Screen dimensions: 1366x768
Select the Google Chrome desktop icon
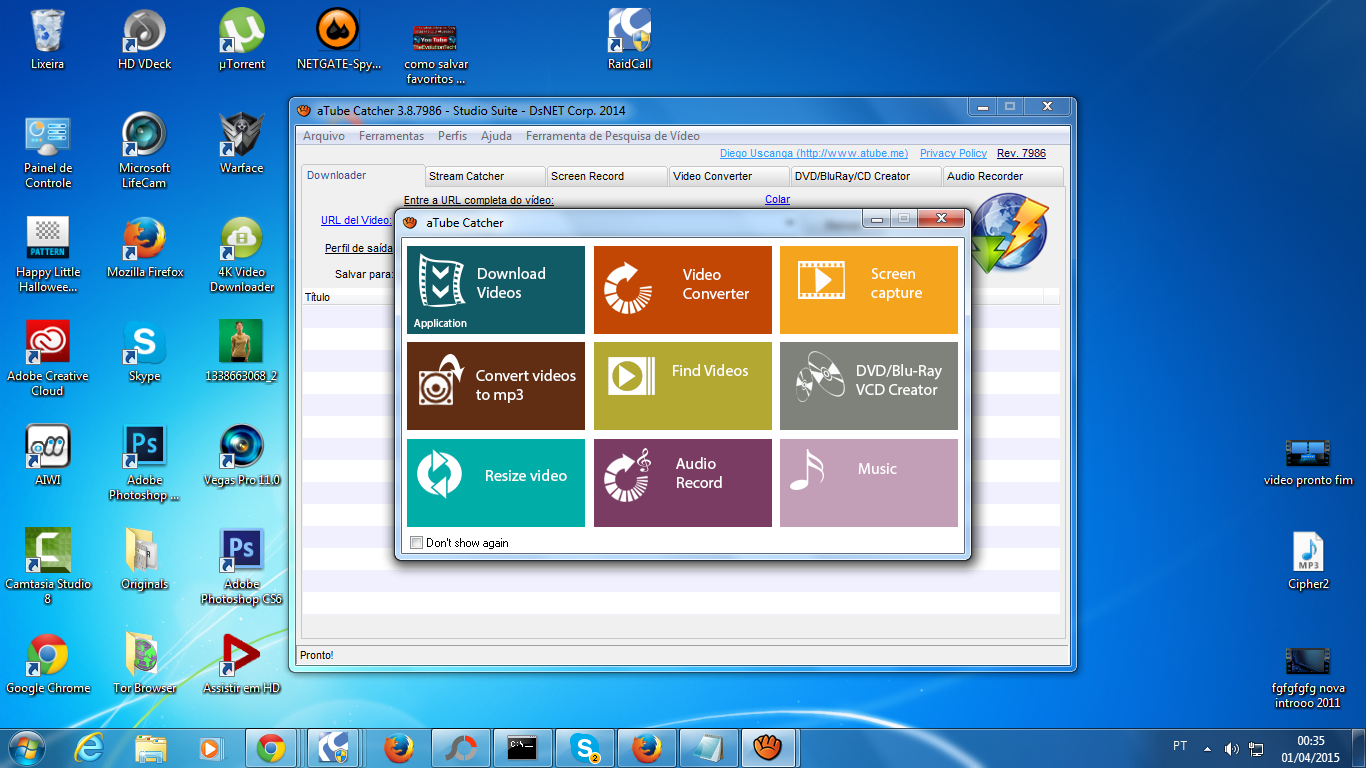(x=48, y=664)
